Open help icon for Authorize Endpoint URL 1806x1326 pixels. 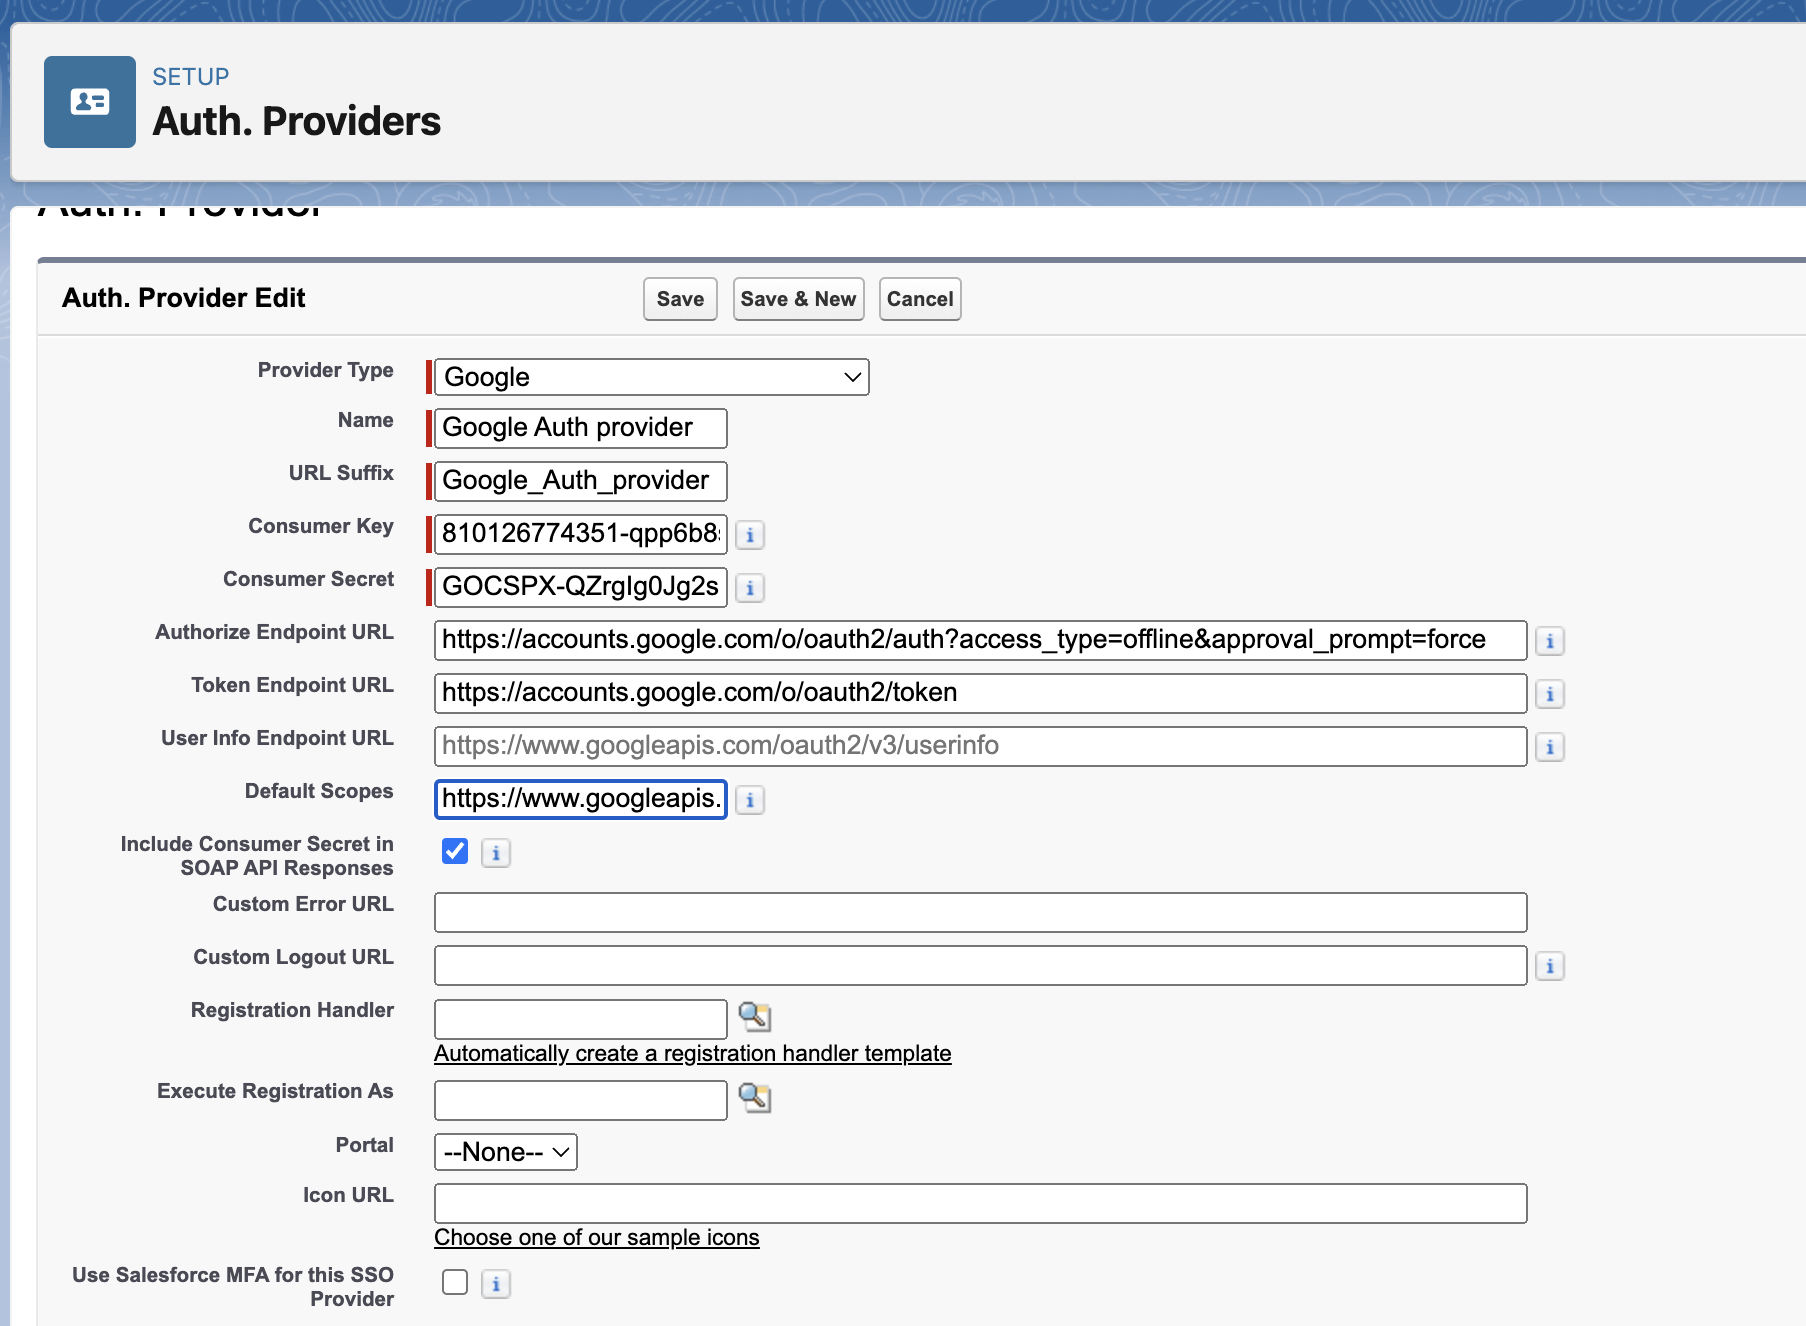click(1549, 641)
